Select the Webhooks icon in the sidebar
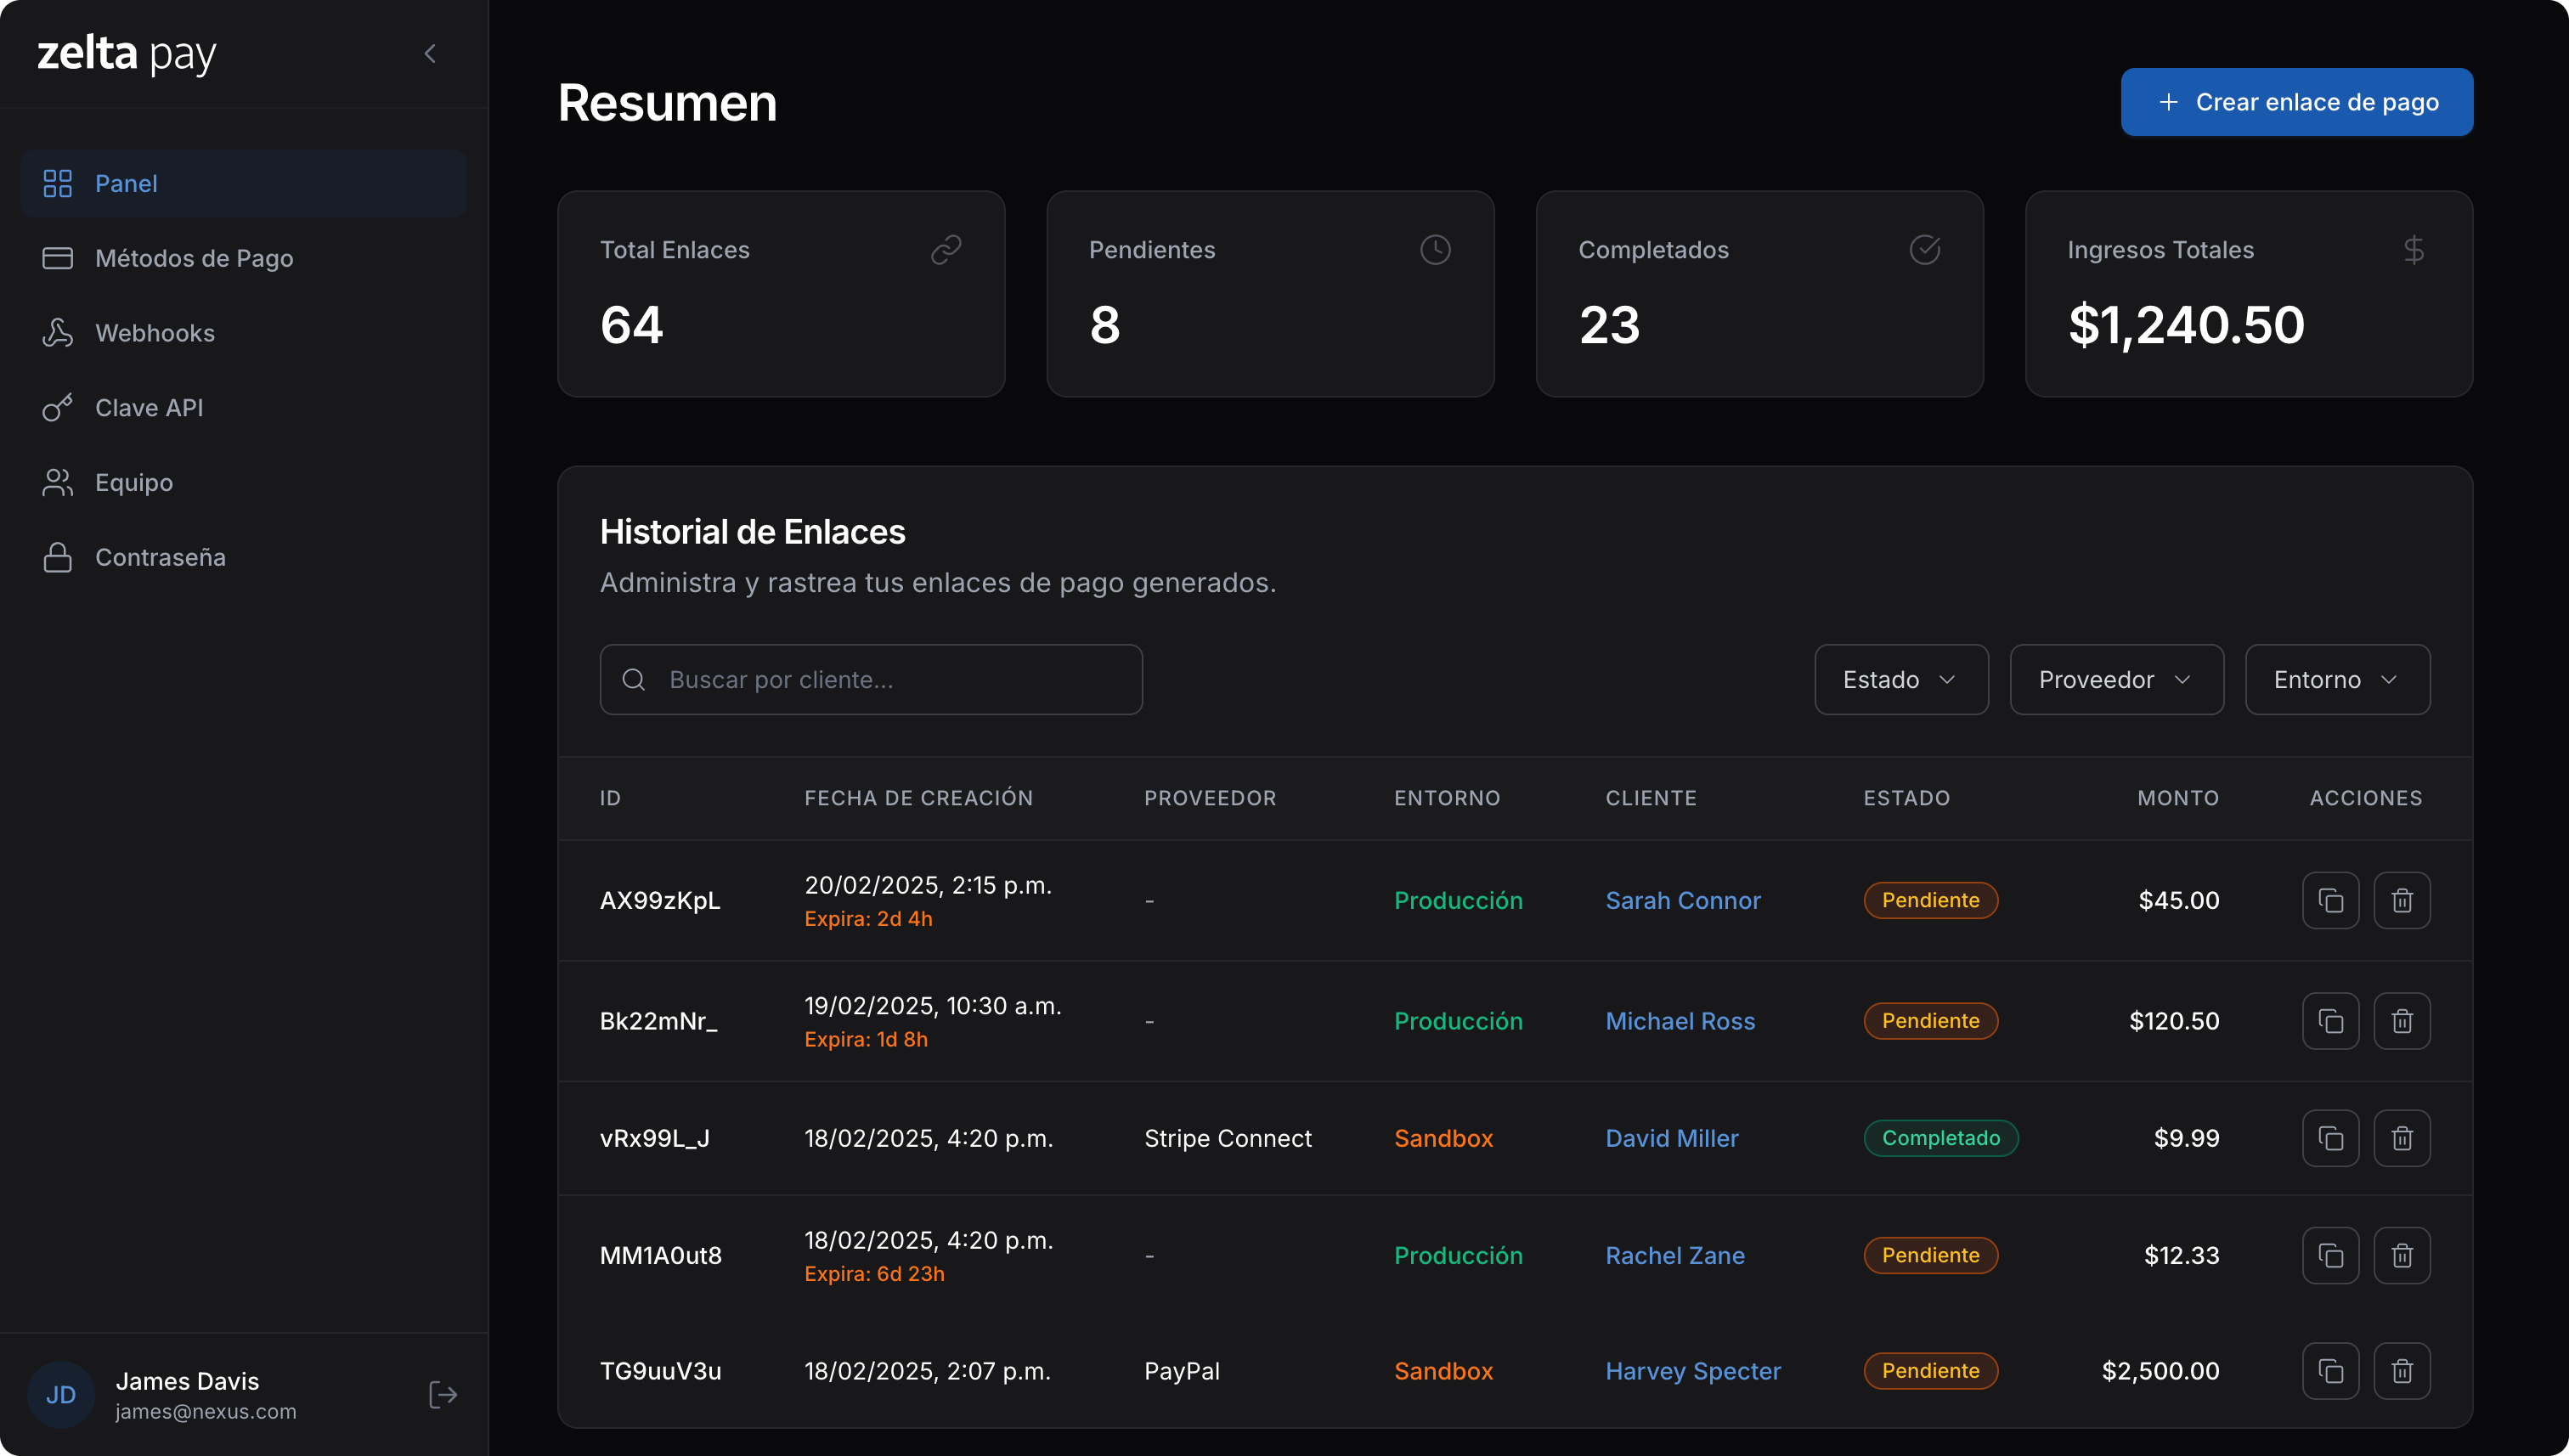The height and width of the screenshot is (1456, 2569). point(57,332)
